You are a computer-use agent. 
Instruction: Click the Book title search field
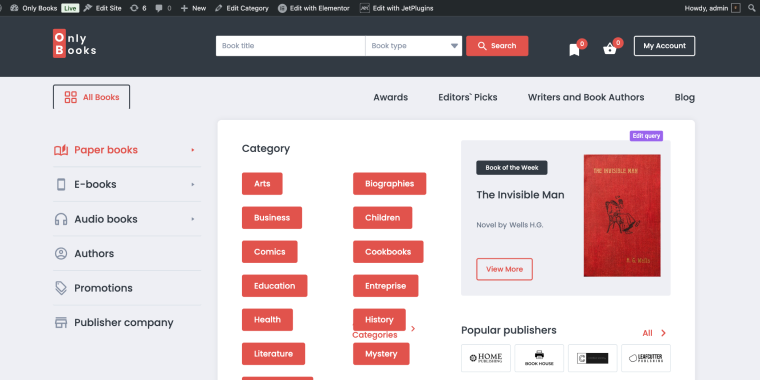tap(290, 46)
